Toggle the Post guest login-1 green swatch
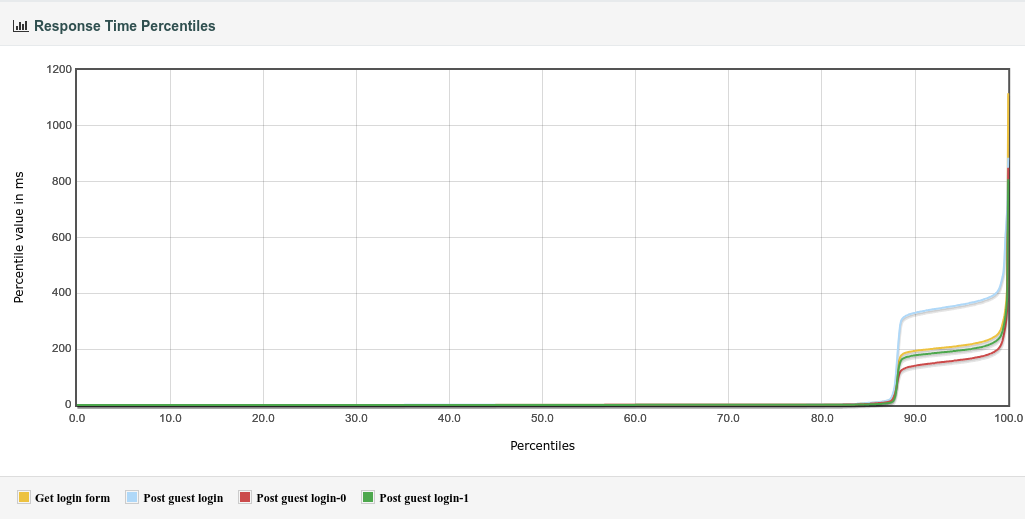 pyautogui.click(x=368, y=497)
